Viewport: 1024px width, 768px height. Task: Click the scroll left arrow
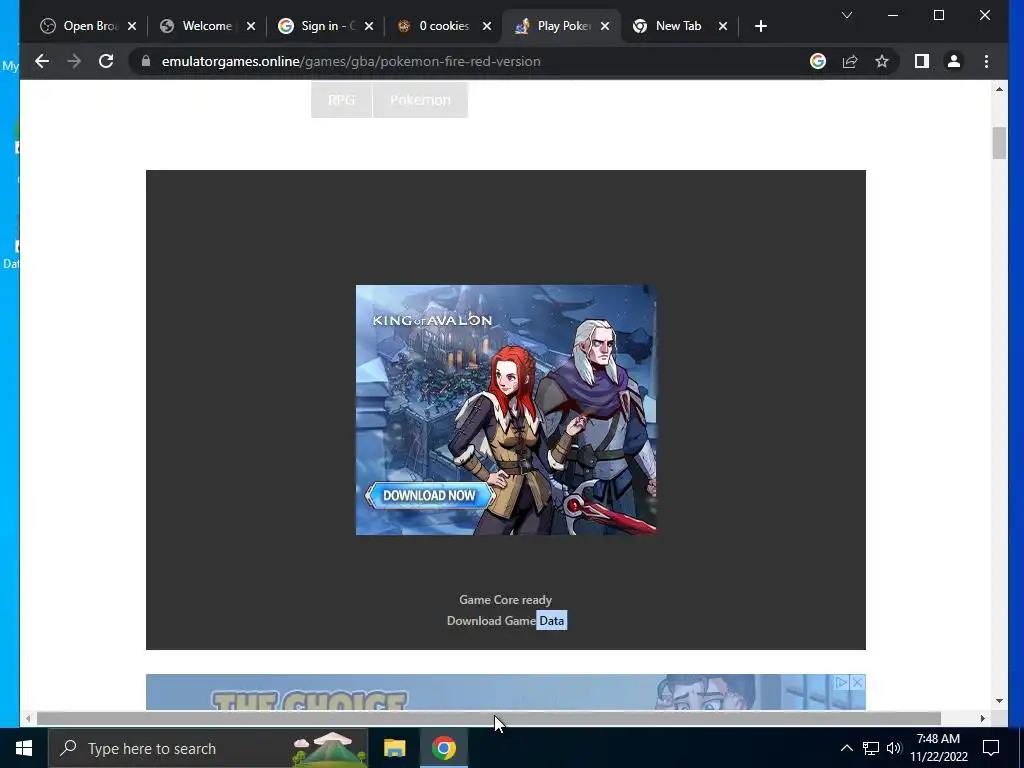(27, 718)
